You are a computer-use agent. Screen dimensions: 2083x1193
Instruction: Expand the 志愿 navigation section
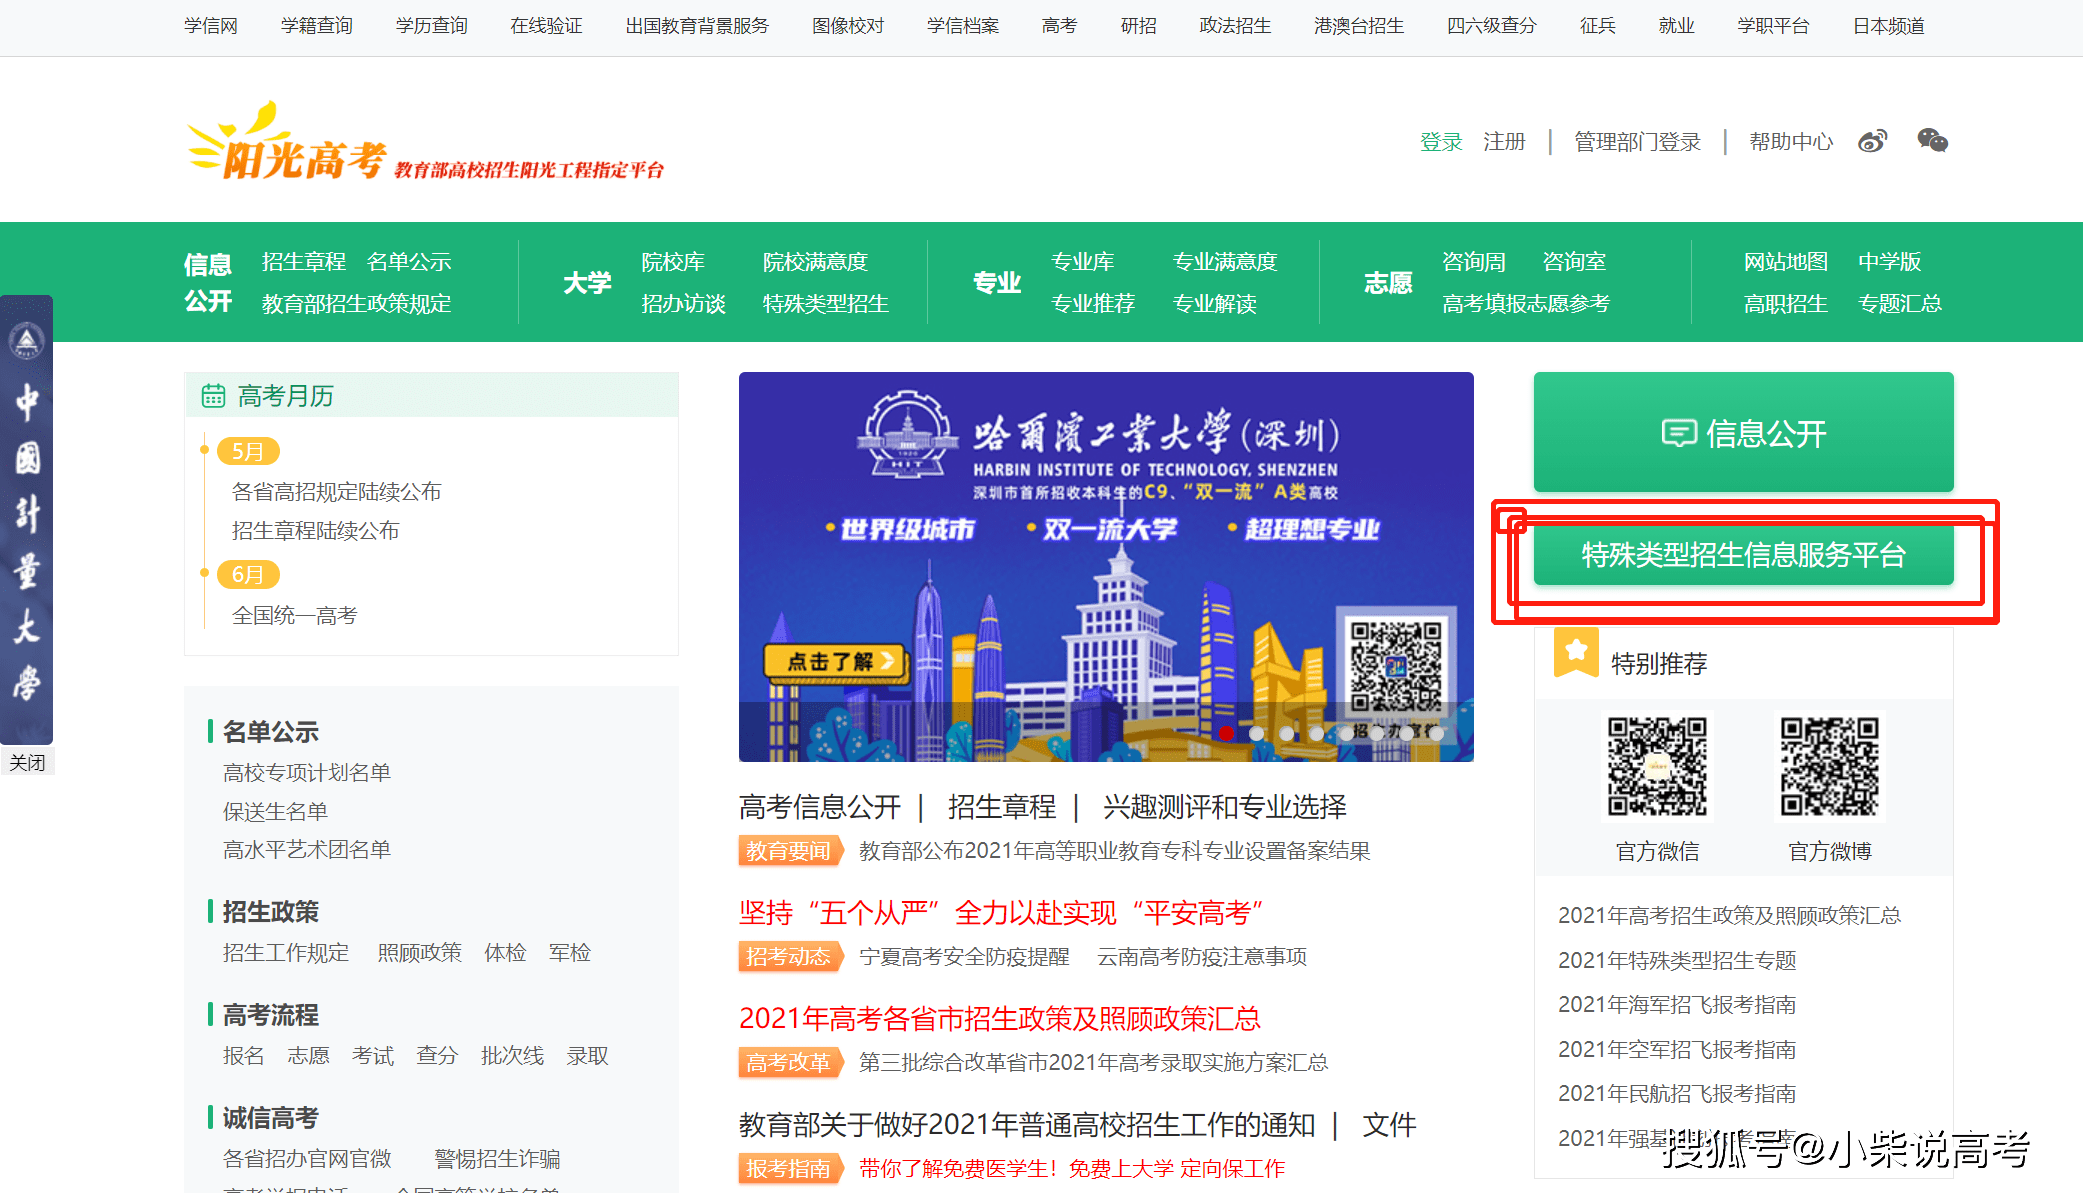pos(1387,283)
